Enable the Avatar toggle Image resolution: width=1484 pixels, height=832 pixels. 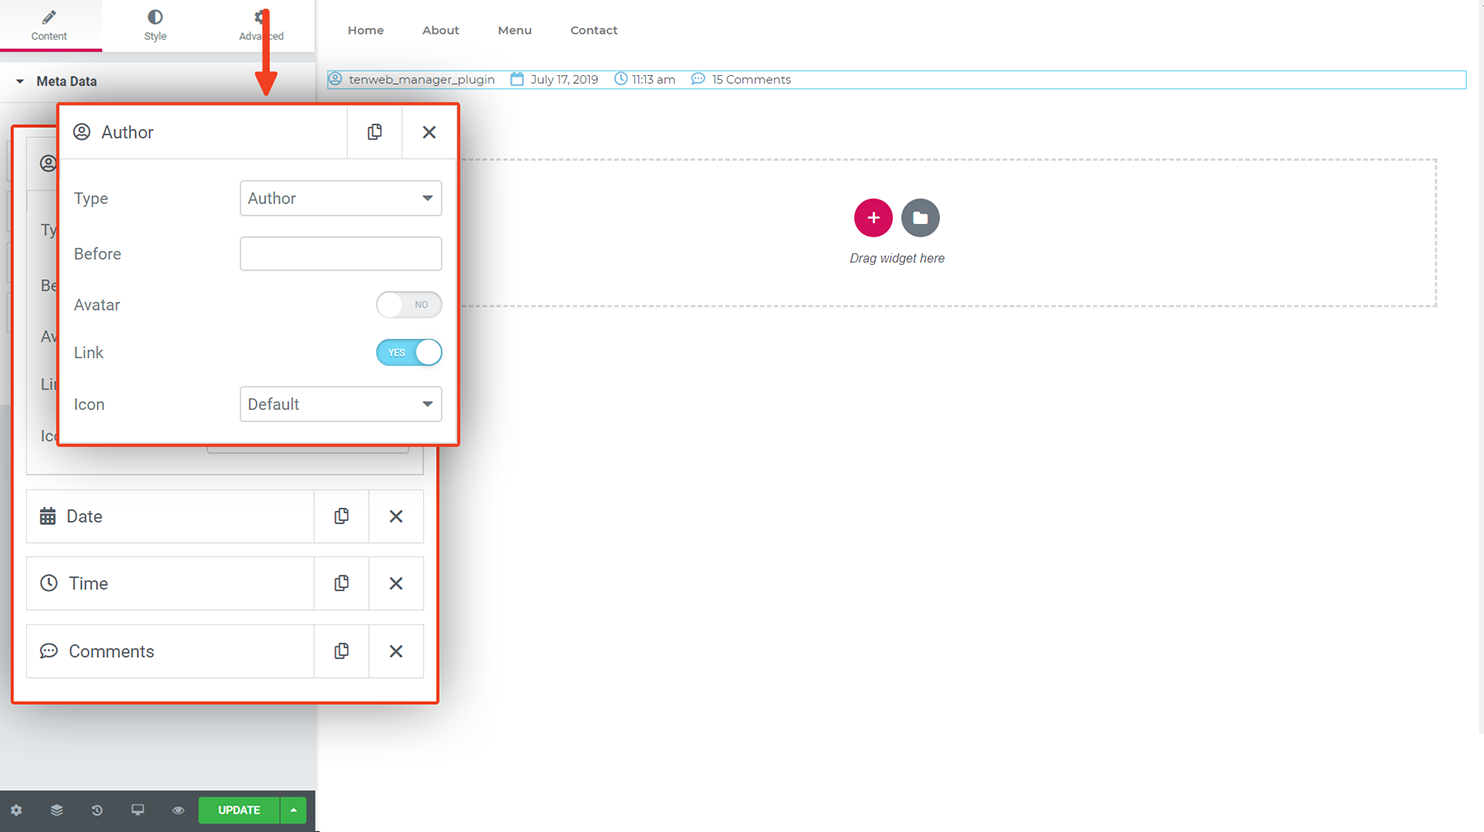[409, 305]
